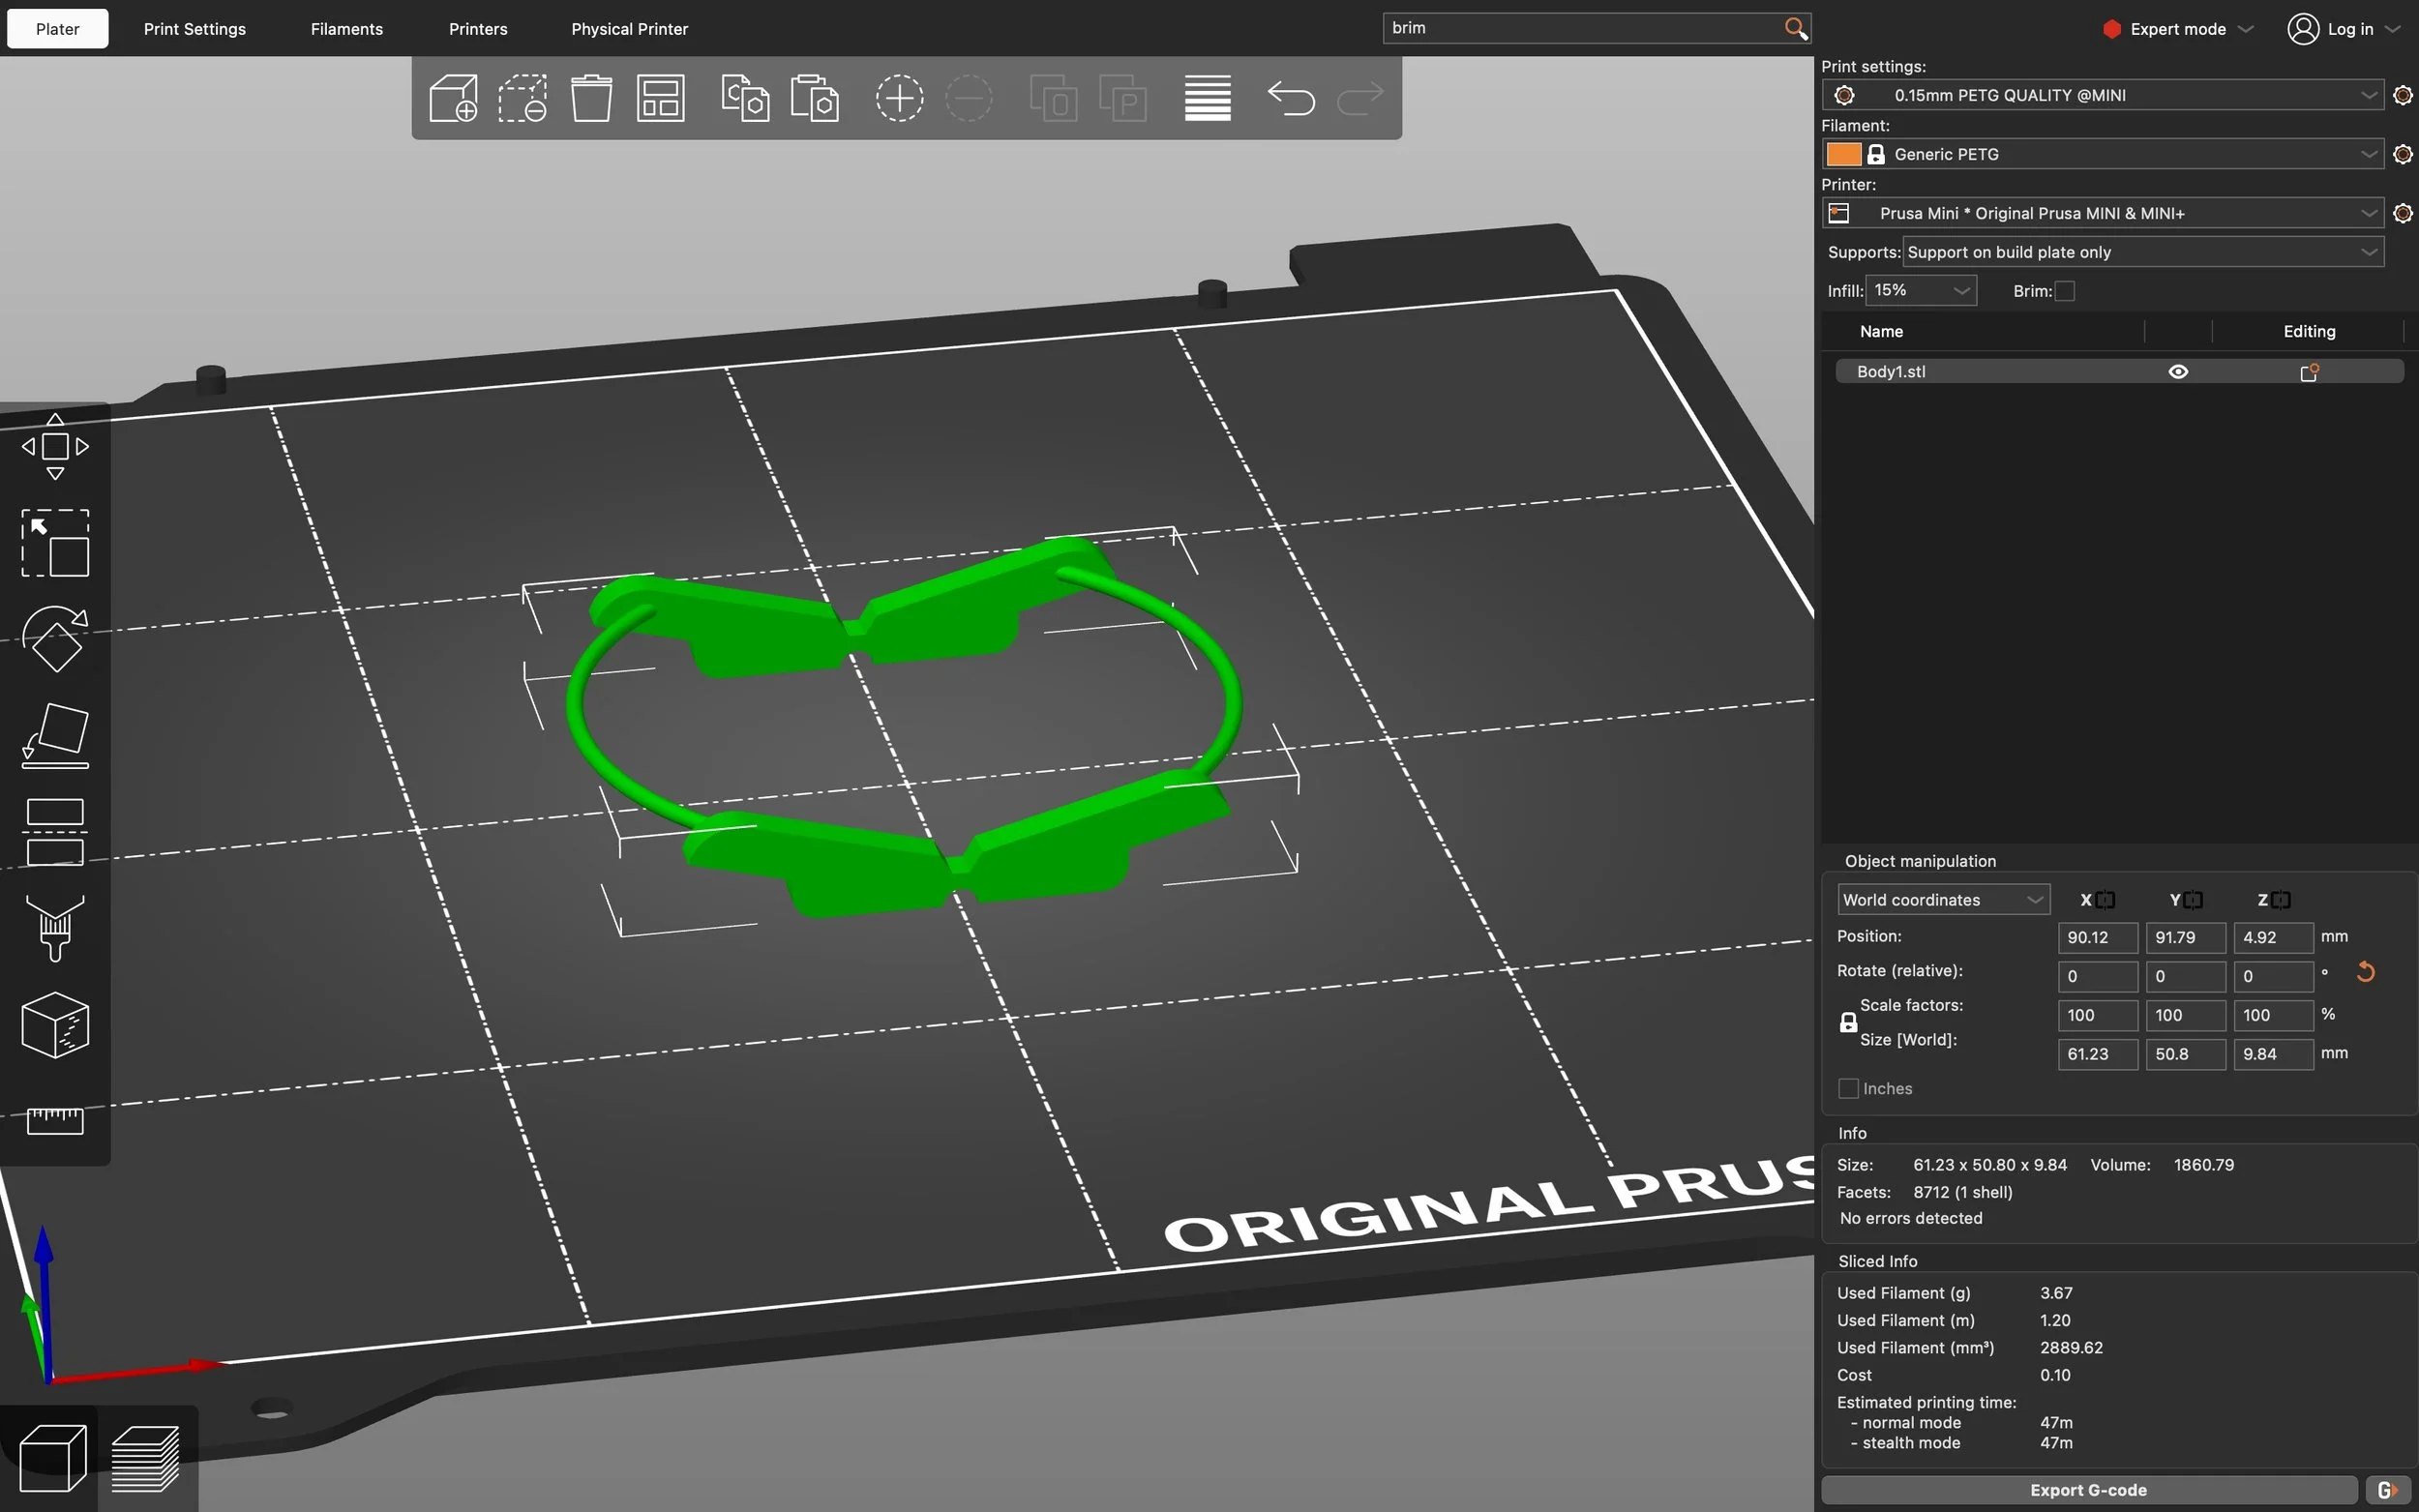Arrange objects on the bed
The height and width of the screenshot is (1512, 2419).
pyautogui.click(x=660, y=98)
